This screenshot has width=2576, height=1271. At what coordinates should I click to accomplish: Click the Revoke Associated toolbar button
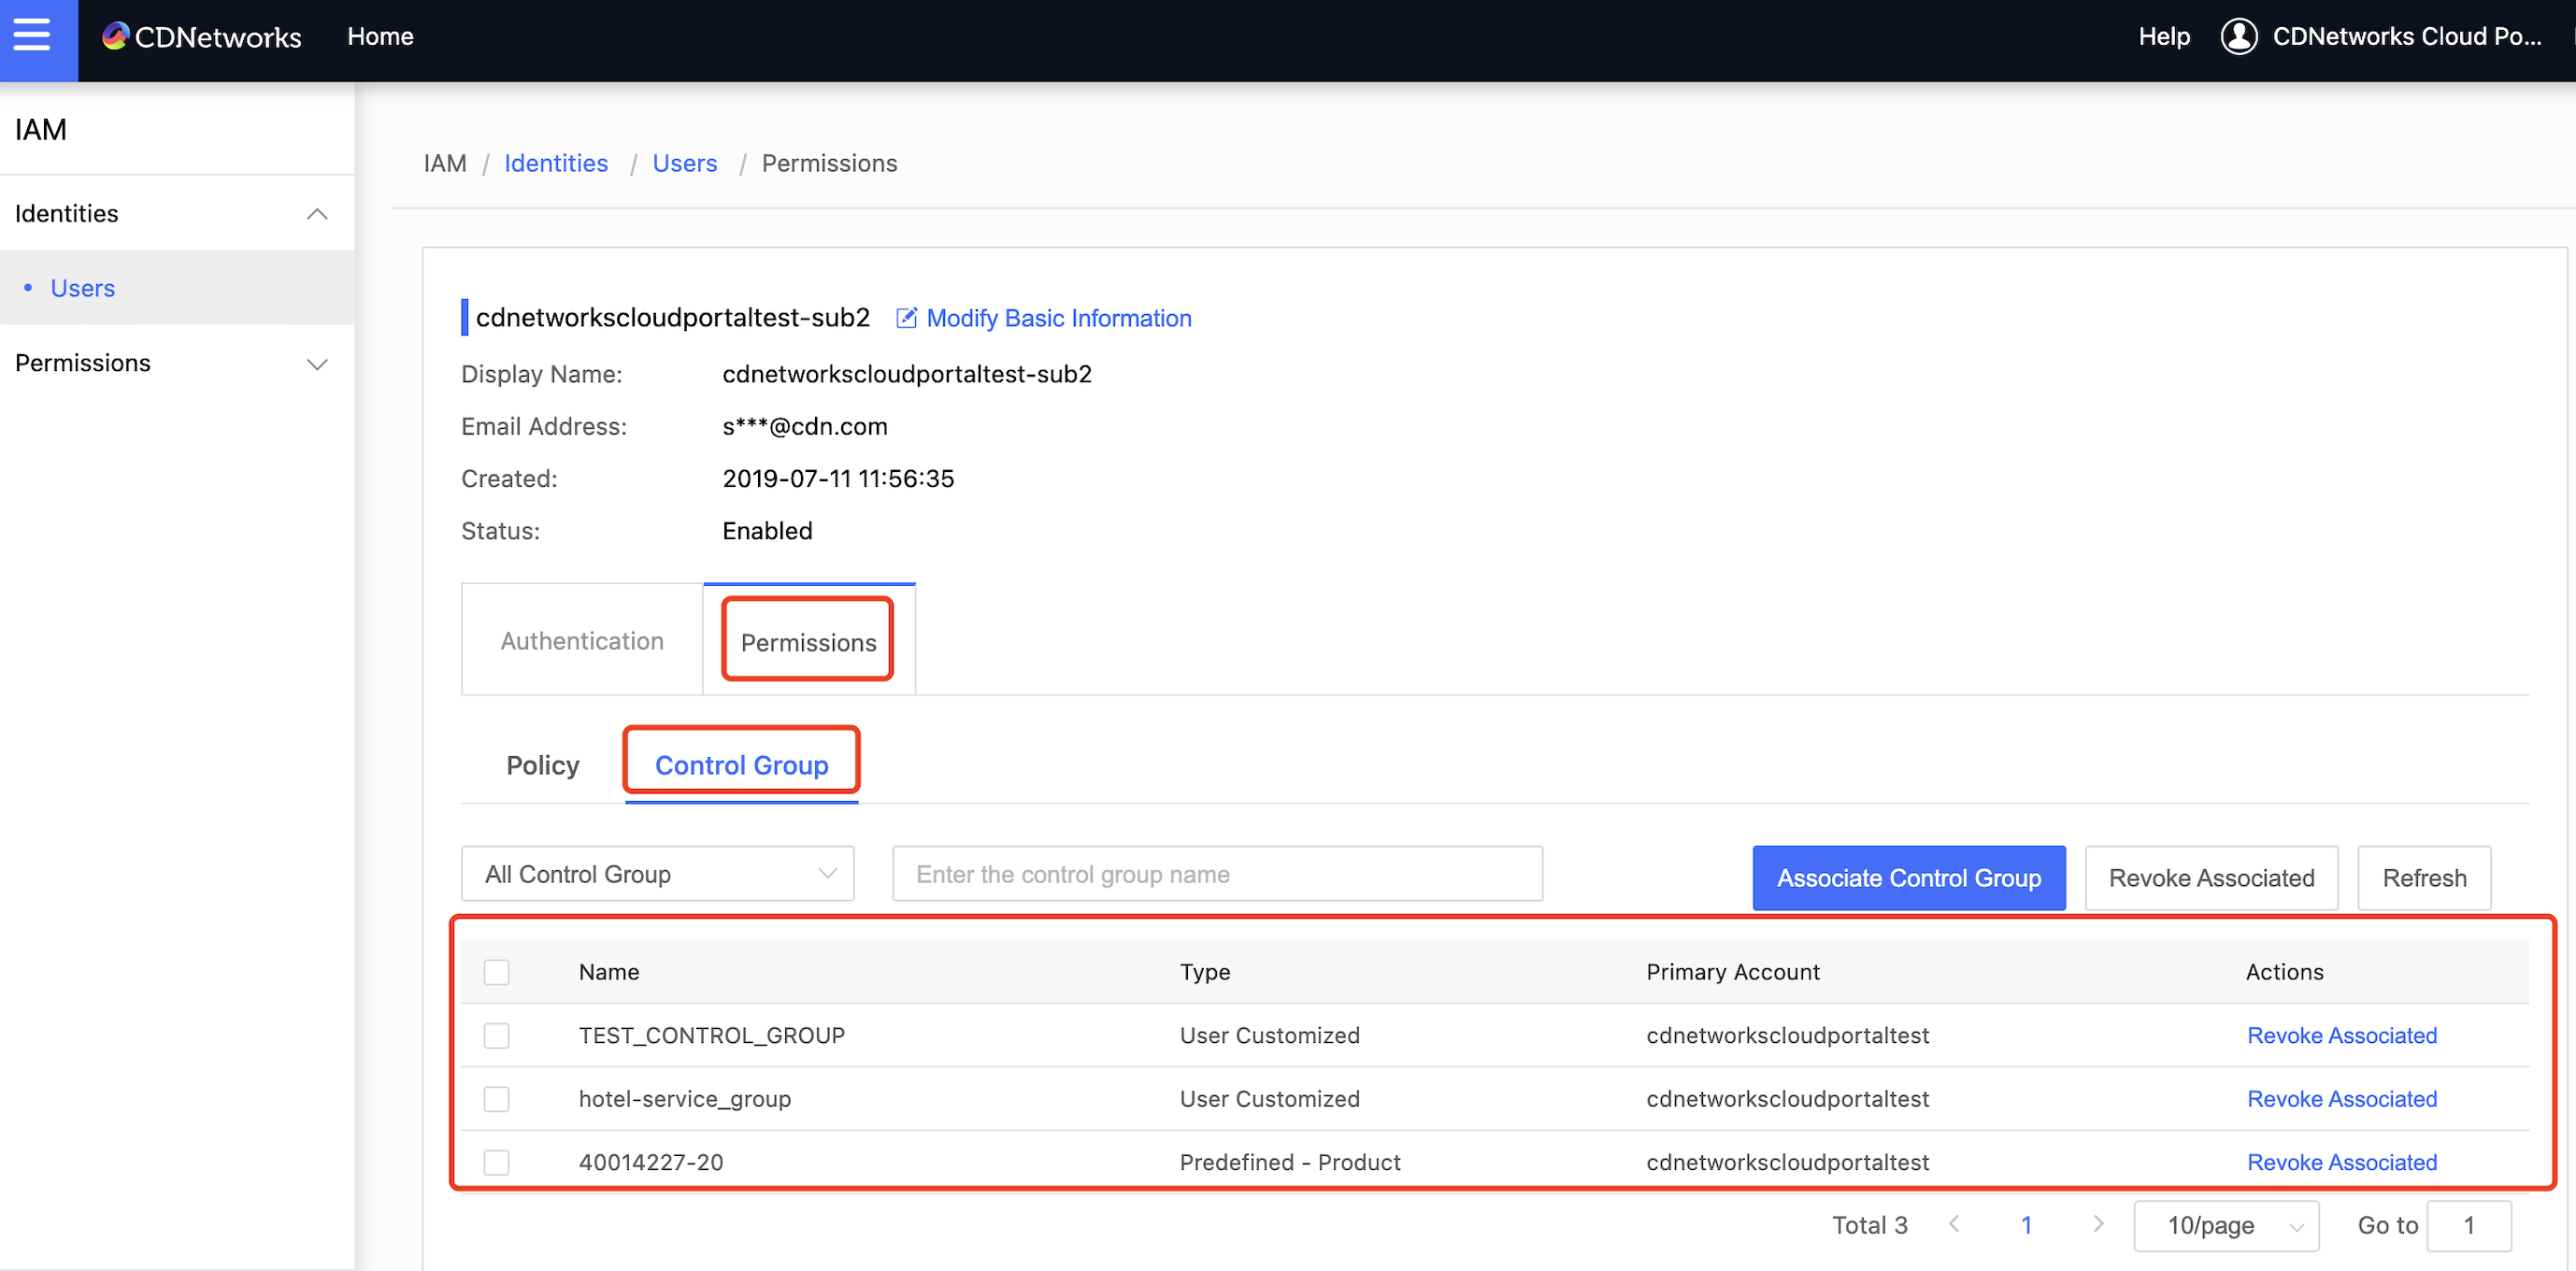(2211, 878)
